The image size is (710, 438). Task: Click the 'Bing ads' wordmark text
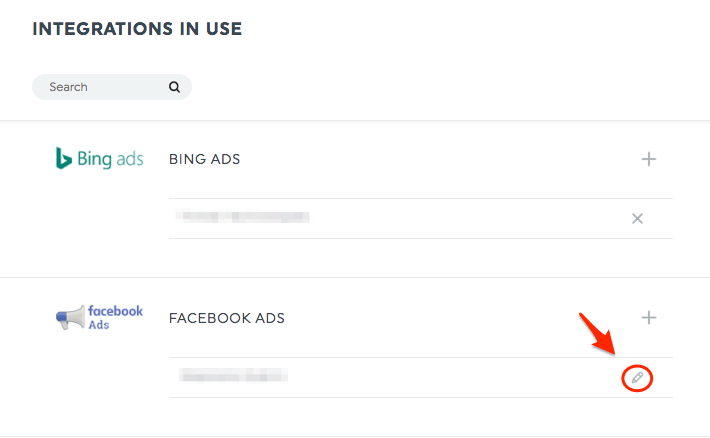[110, 159]
